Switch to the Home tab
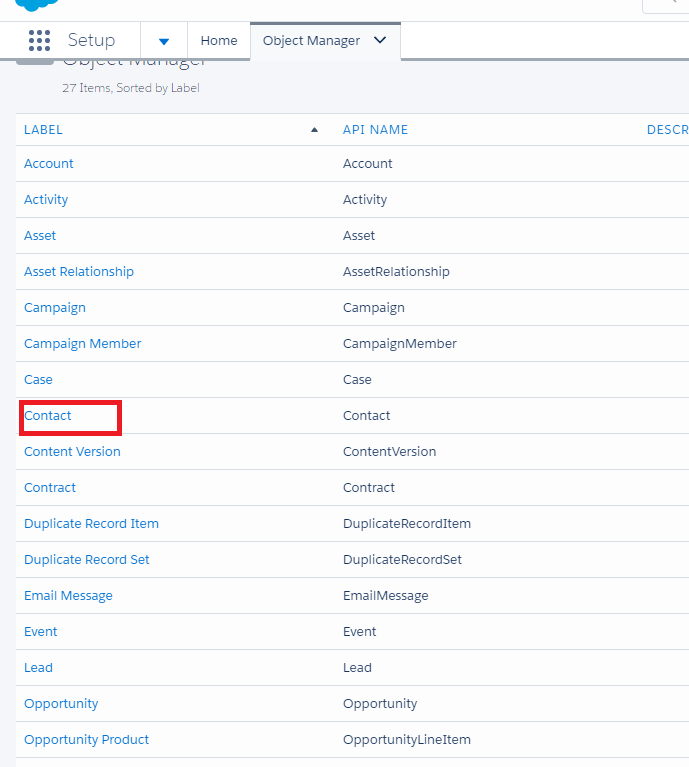The image size is (689, 767). pos(219,41)
